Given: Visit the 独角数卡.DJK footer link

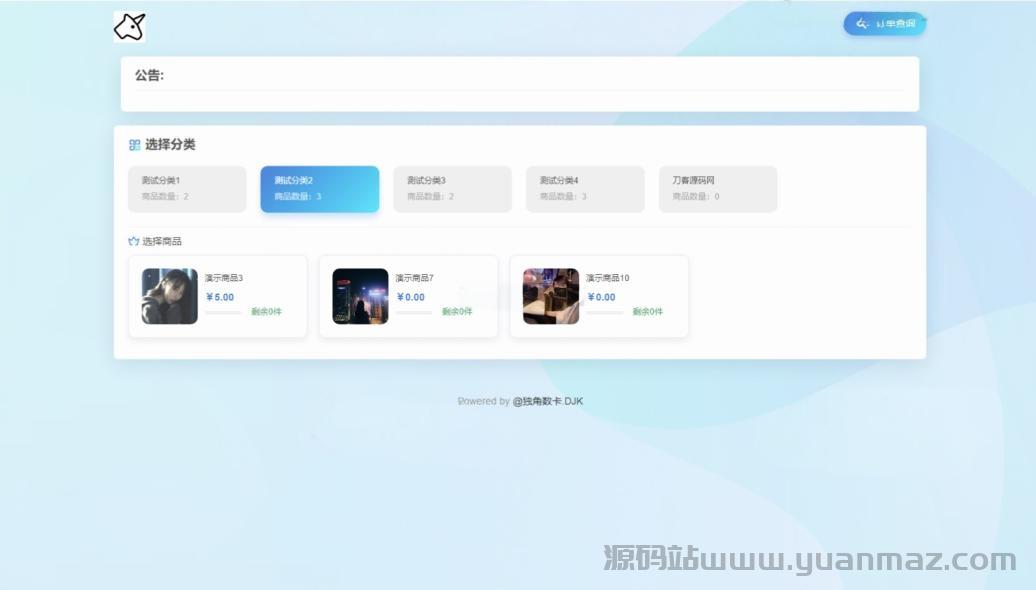Looking at the screenshot, I should click(x=547, y=401).
